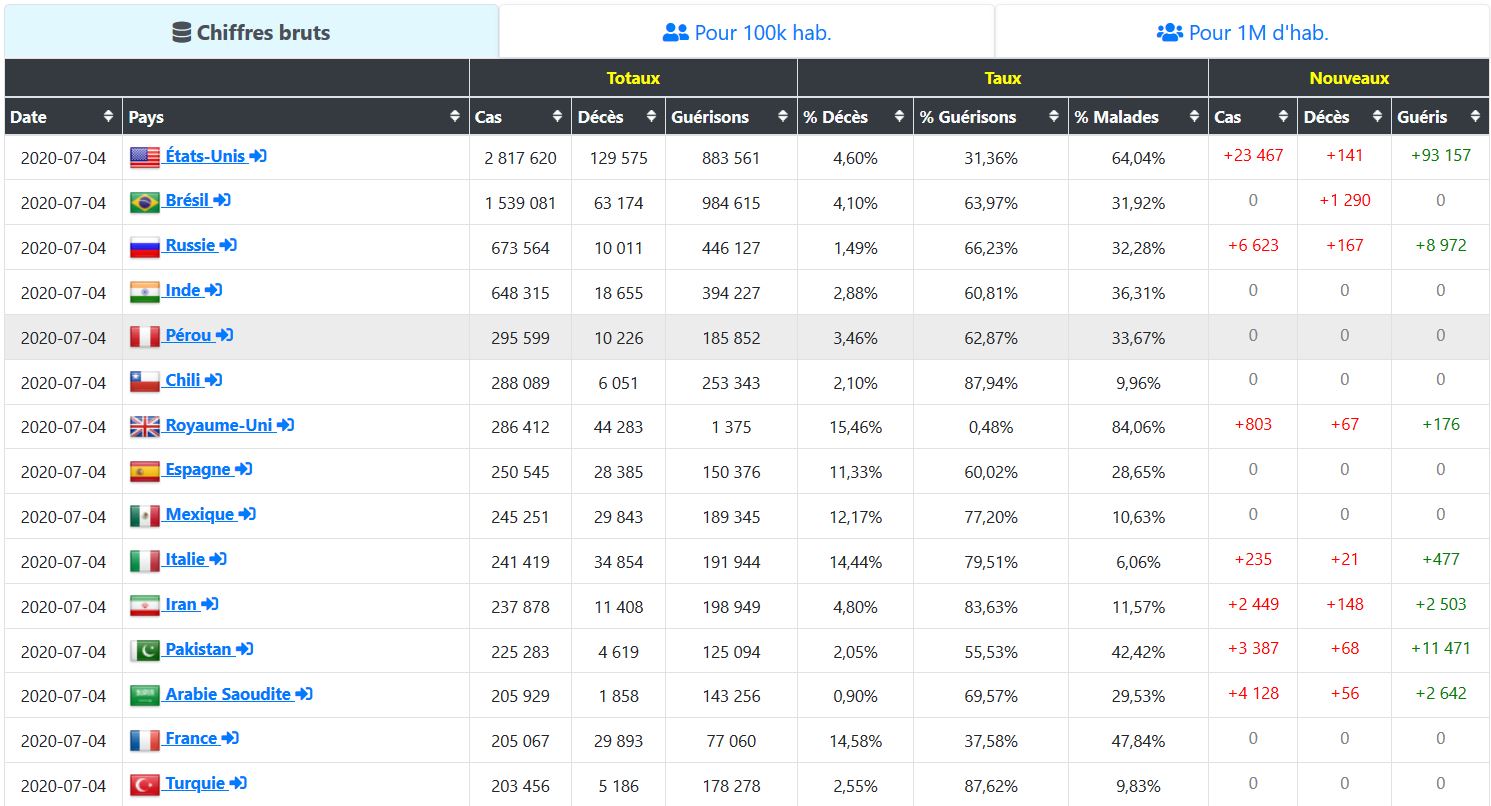Open the Pour 100k hab. tab
Screen dimensions: 1491x806
point(747,32)
